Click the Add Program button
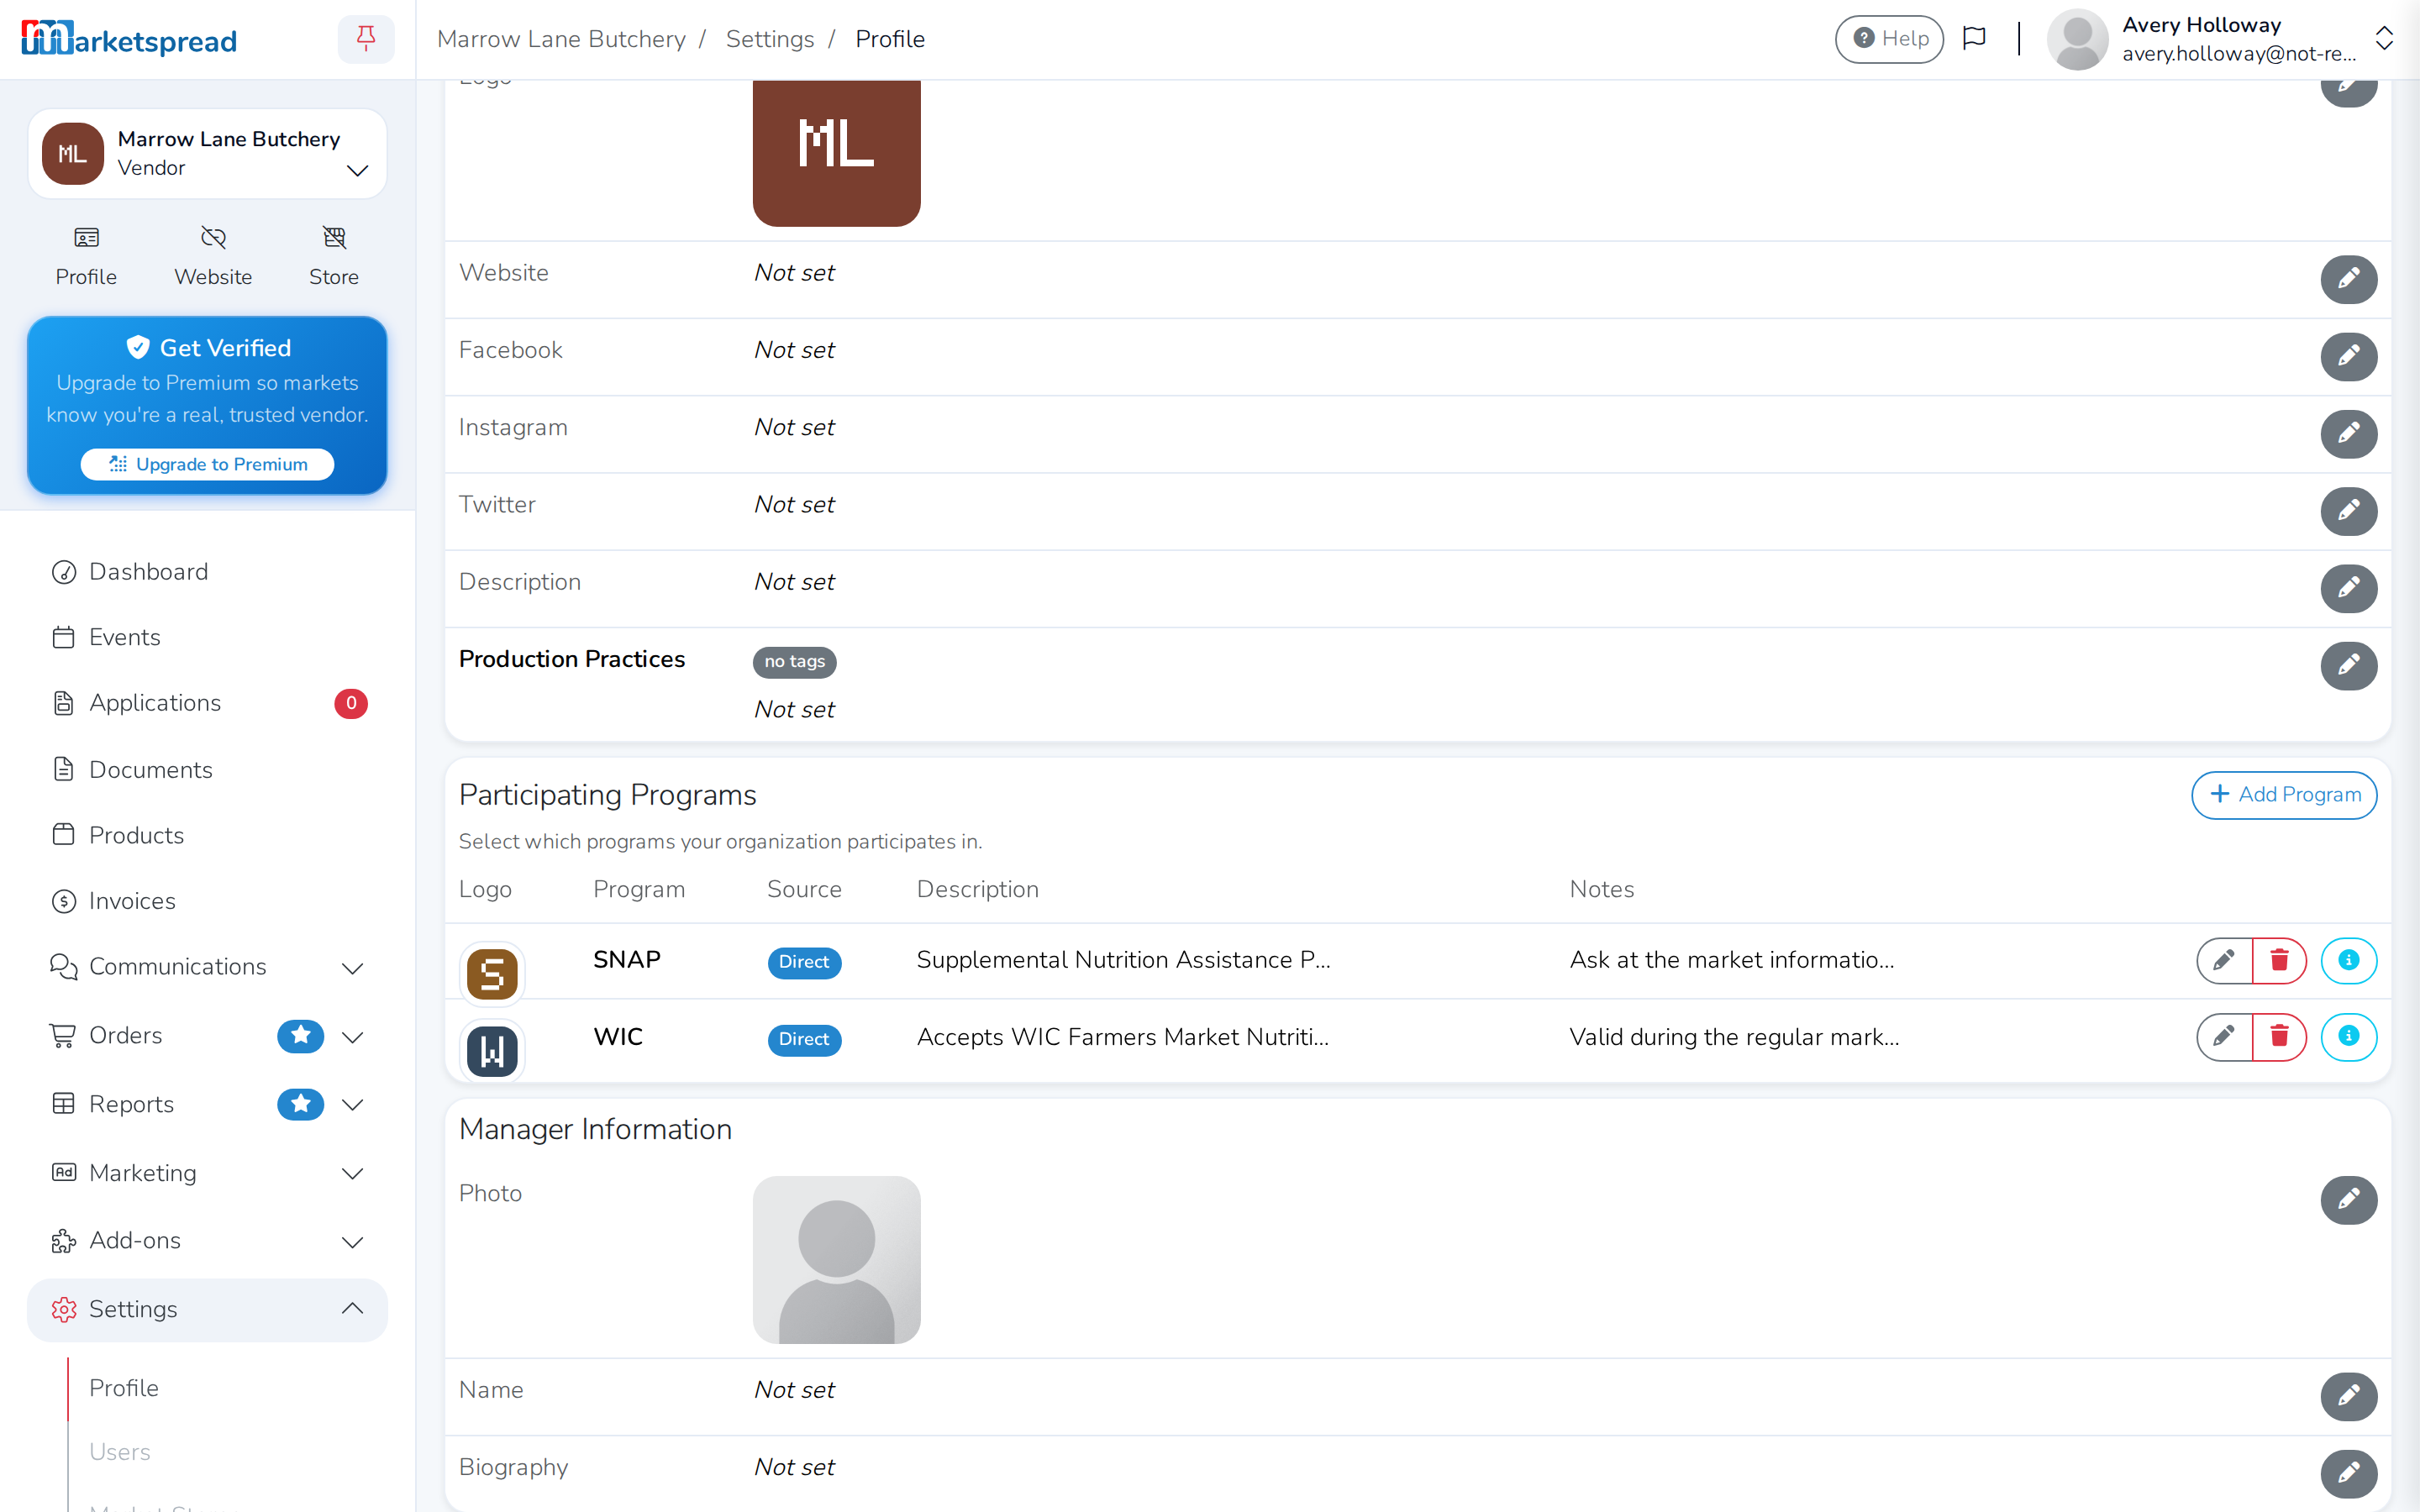This screenshot has height=1512, width=2420. click(x=2284, y=795)
